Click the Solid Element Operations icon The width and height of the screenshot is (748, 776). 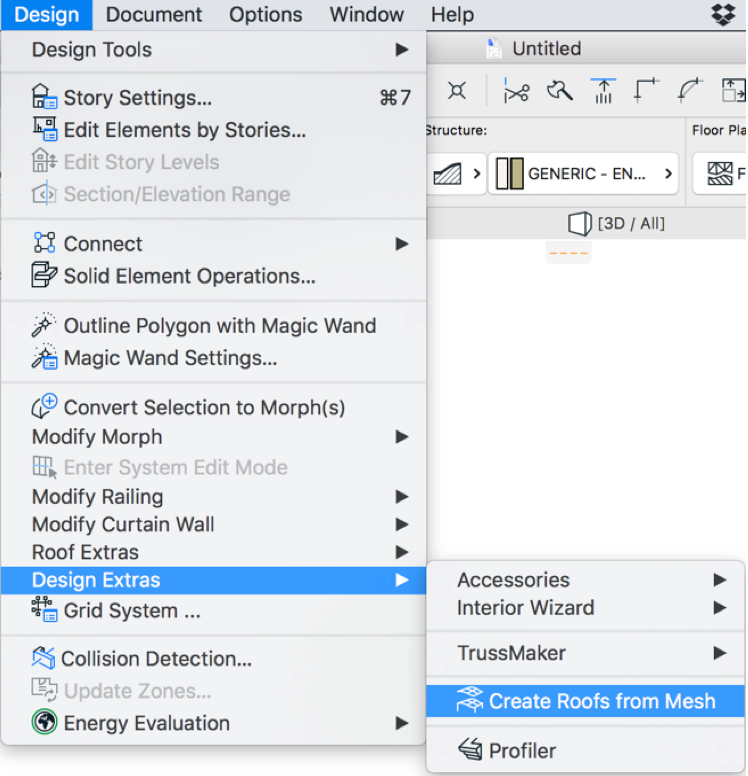[44, 275]
